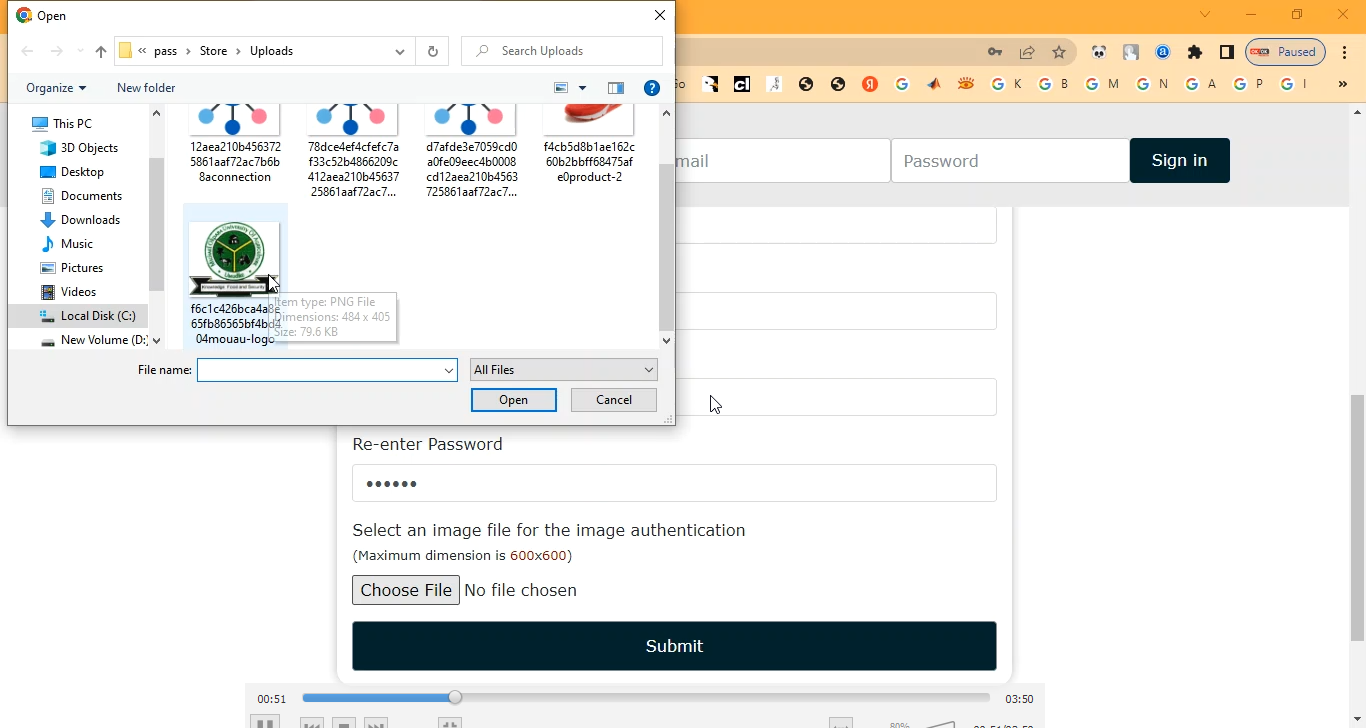Open the All Files type dropdown

click(x=564, y=370)
